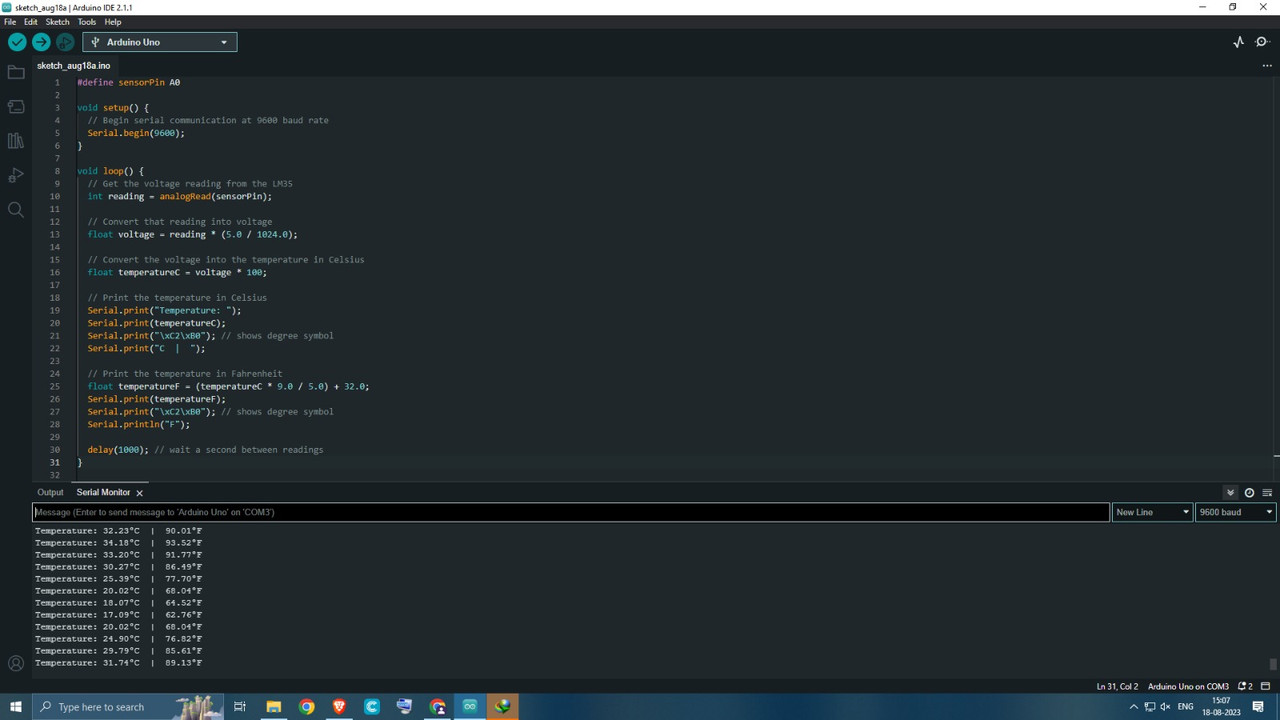Screen dimensions: 1280x720
Task: Open the Windows action center notifications
Action: coord(1258,707)
